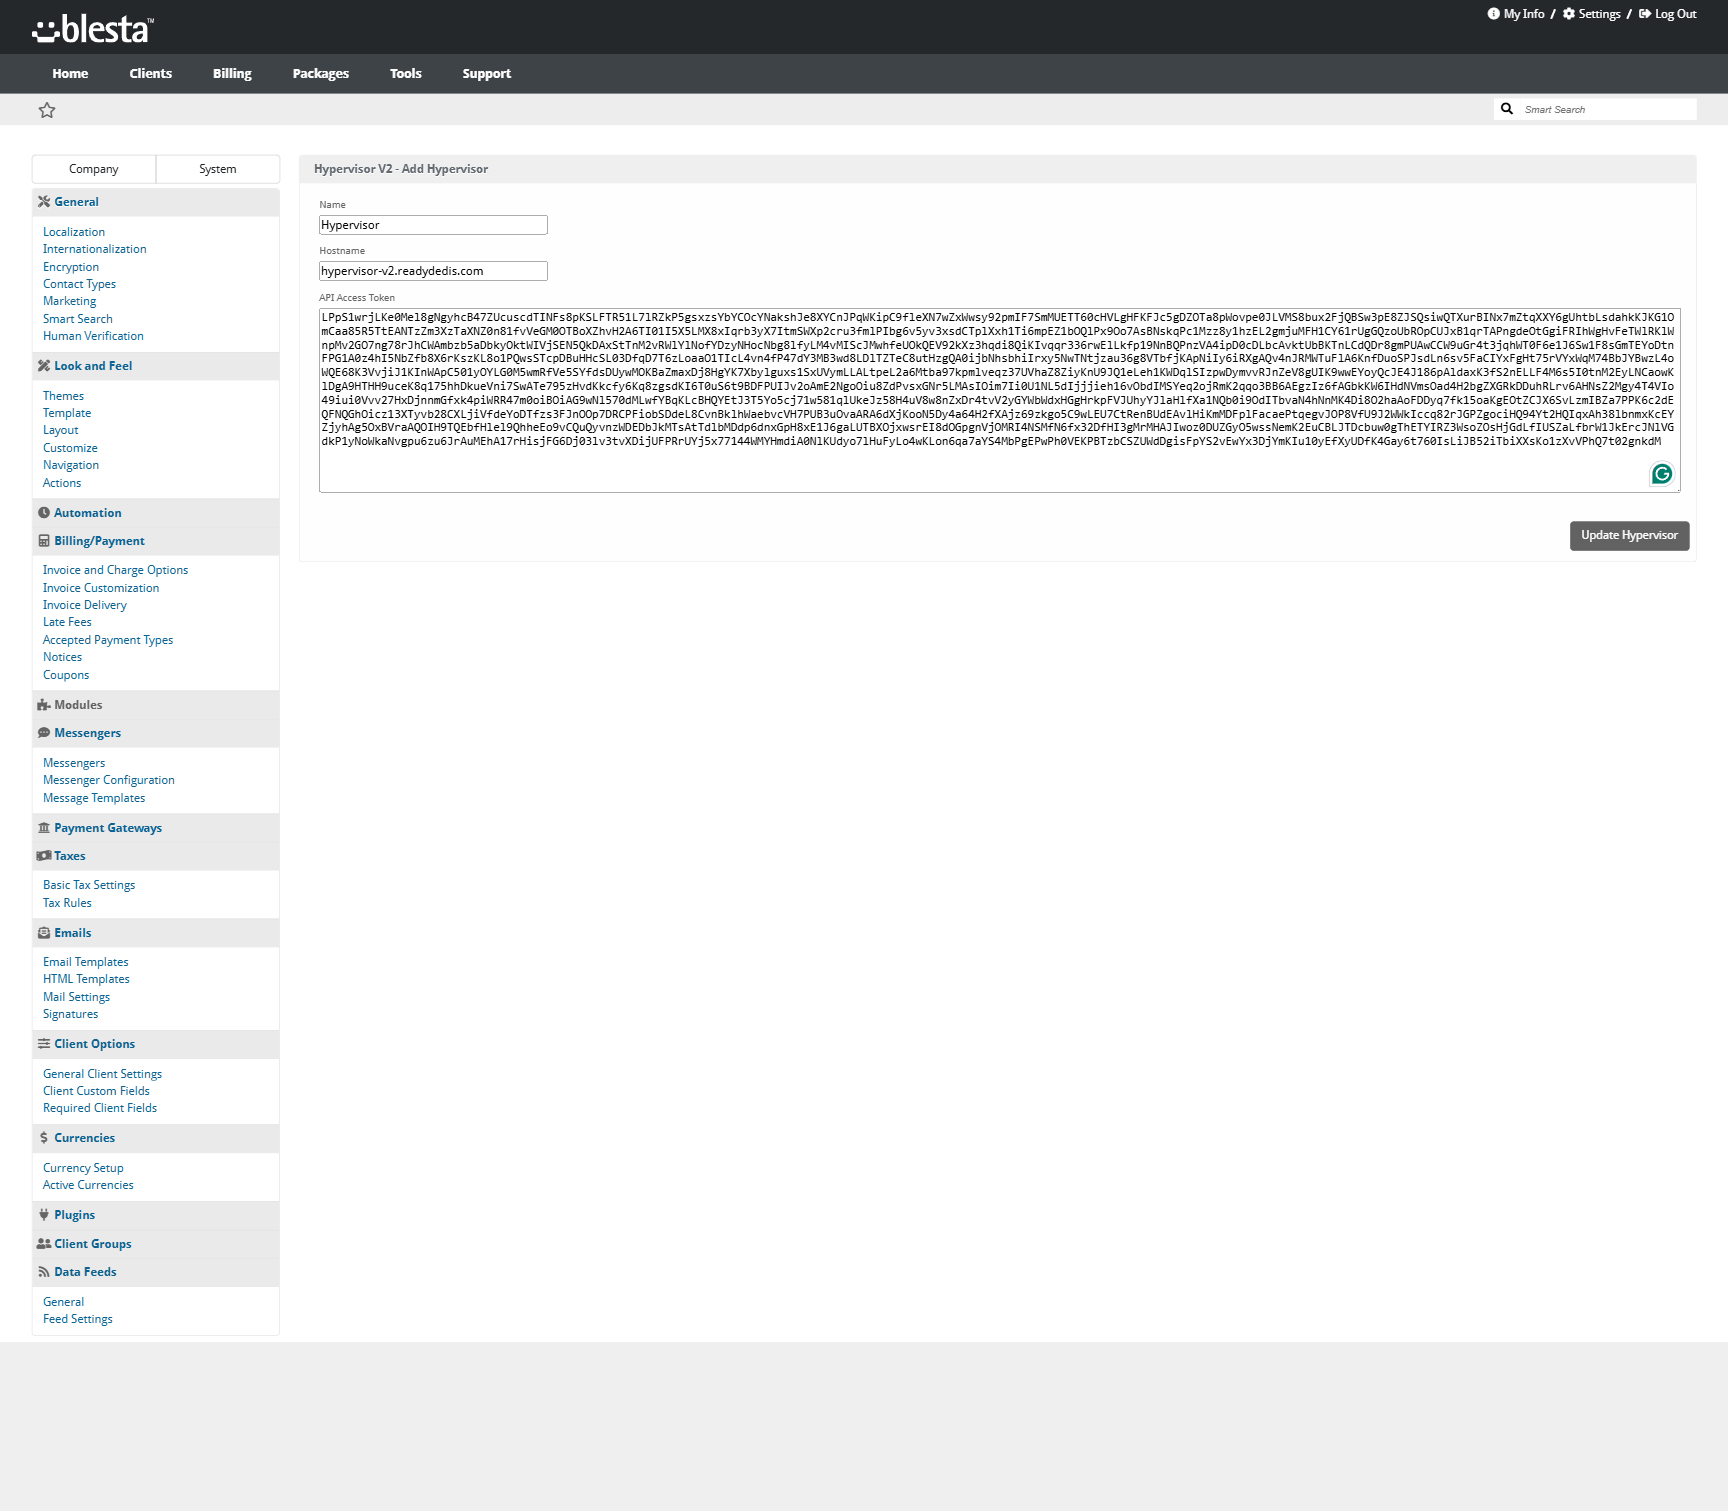Open the Contact Types link
The image size is (1728, 1511).
79,284
